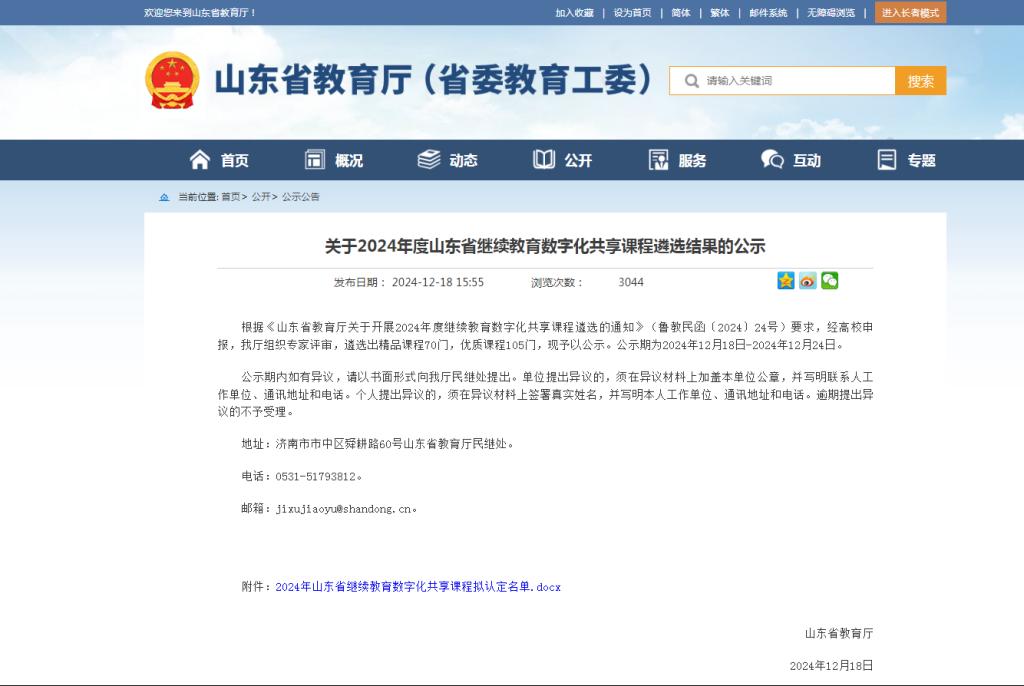The height and width of the screenshot is (686, 1024).
Task: Click the publish date 2024-12-18 15:55
Action: (x=438, y=282)
